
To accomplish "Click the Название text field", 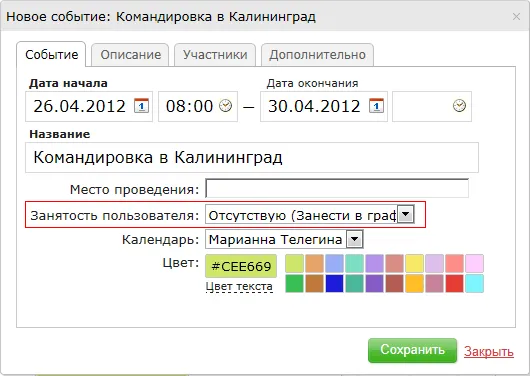I will pyautogui.click(x=252, y=158).
